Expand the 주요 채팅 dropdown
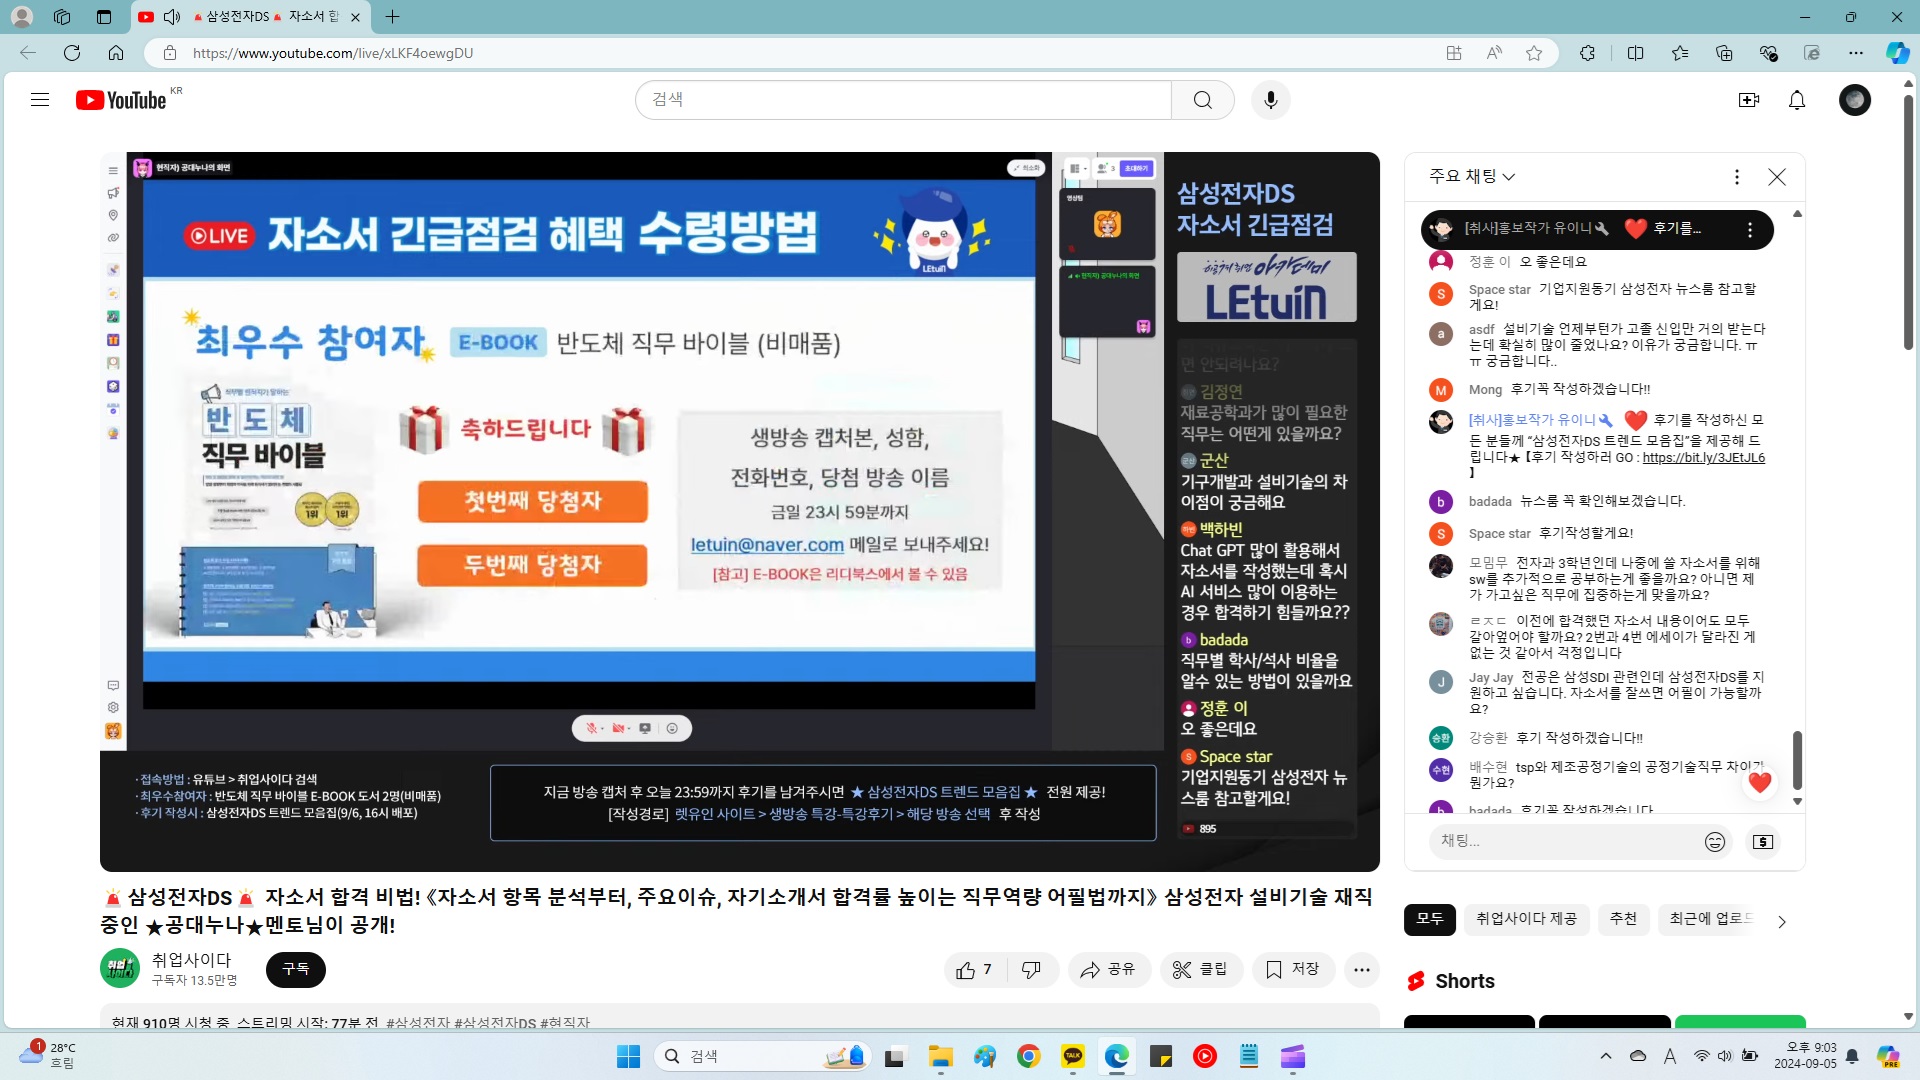The height and width of the screenshot is (1080, 1920). [1472, 177]
